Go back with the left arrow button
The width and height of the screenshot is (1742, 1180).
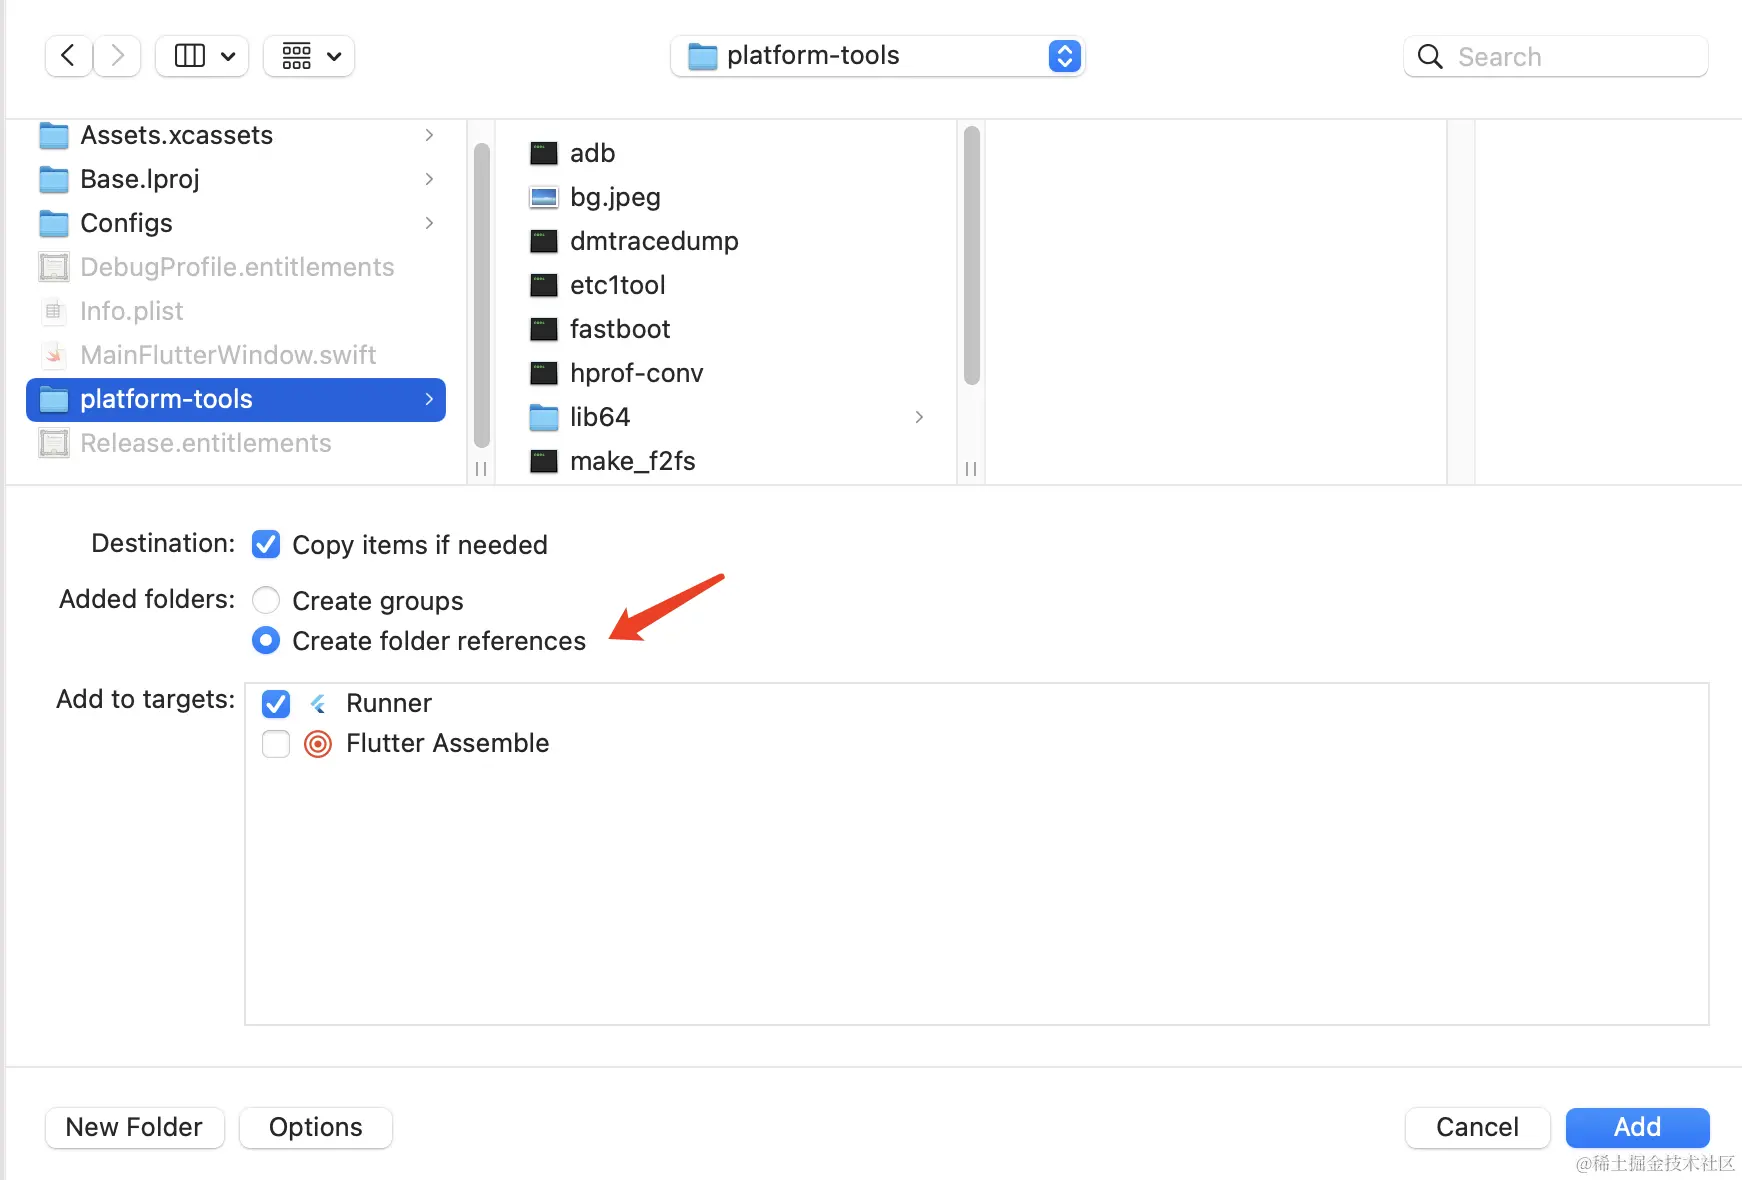pos(68,56)
